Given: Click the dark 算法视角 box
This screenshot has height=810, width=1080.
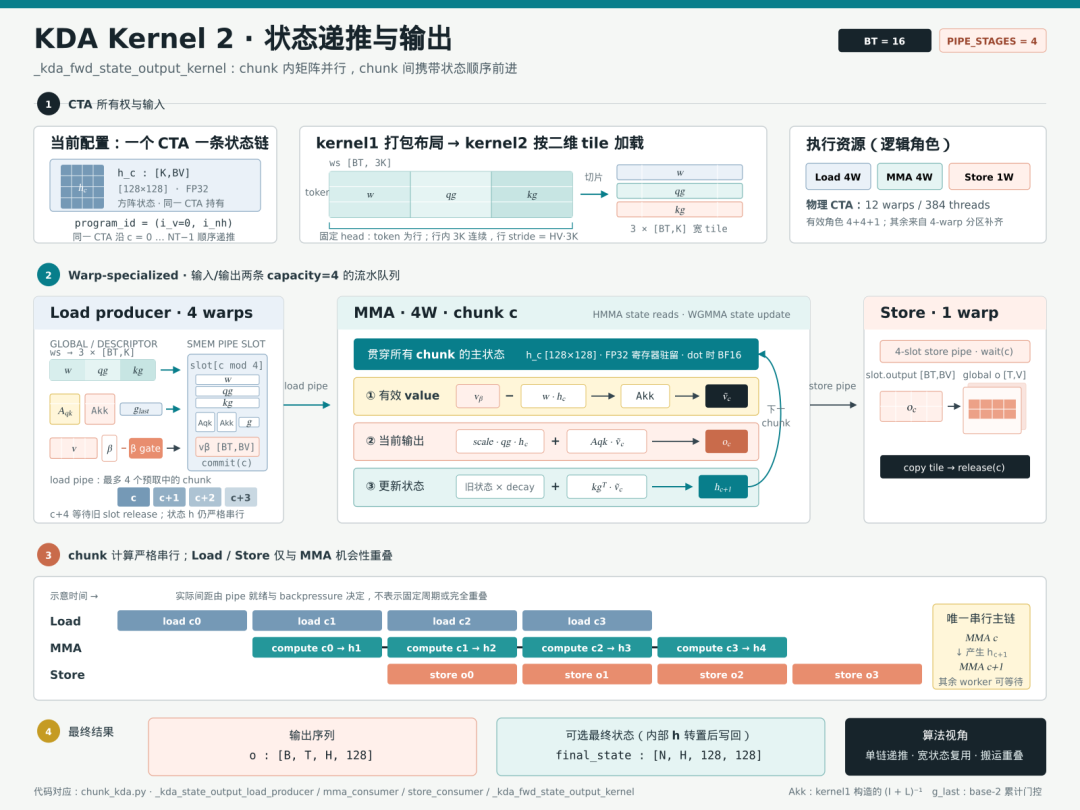Looking at the screenshot, I should (945, 747).
